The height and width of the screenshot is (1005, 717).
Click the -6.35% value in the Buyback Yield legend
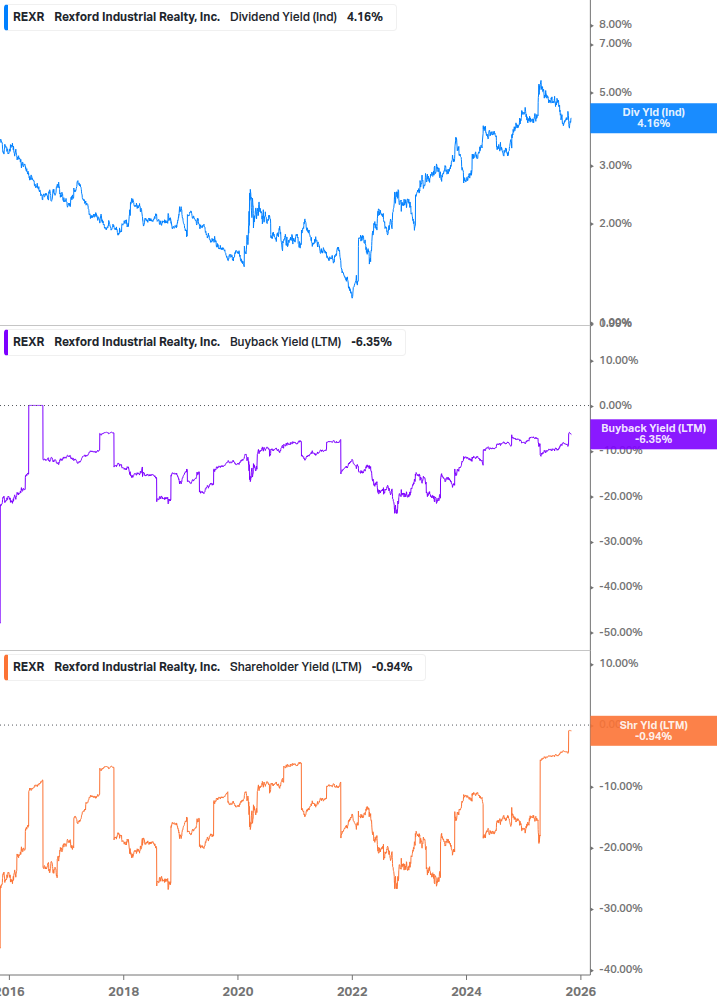[371, 342]
